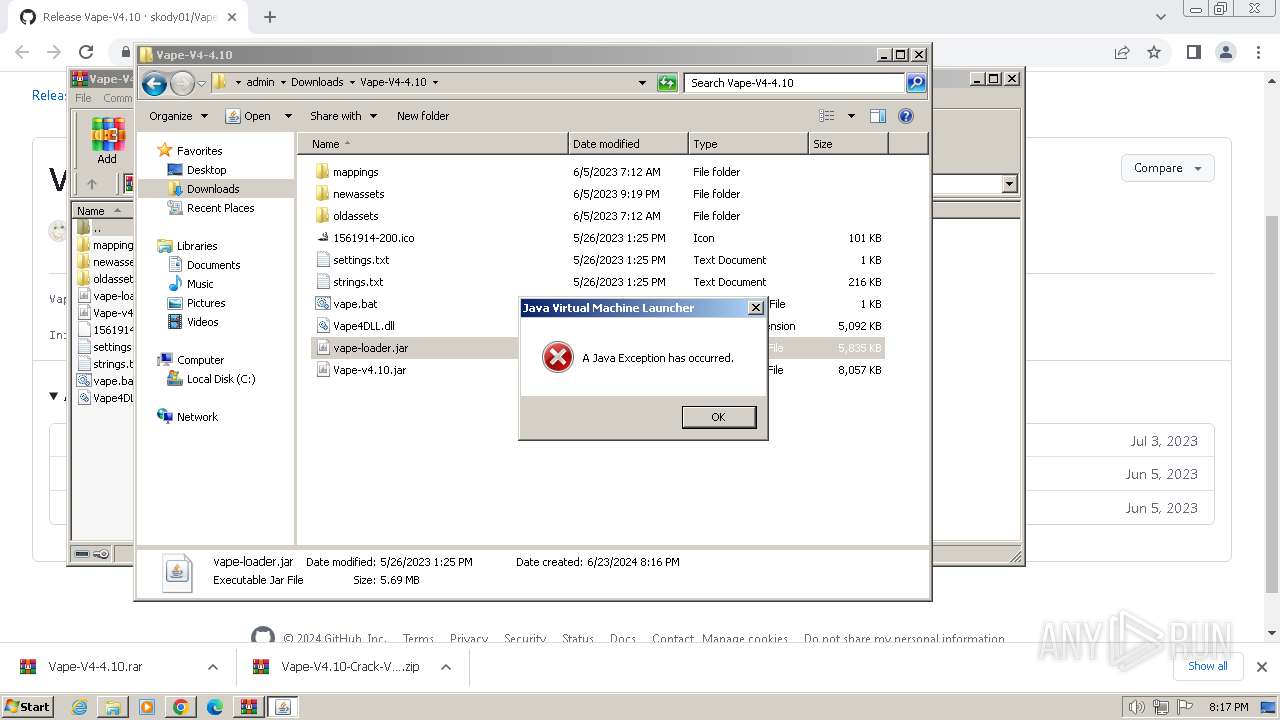The width and height of the screenshot is (1280, 720).
Task: Open the Chrome profile avatar
Action: coord(1226,52)
